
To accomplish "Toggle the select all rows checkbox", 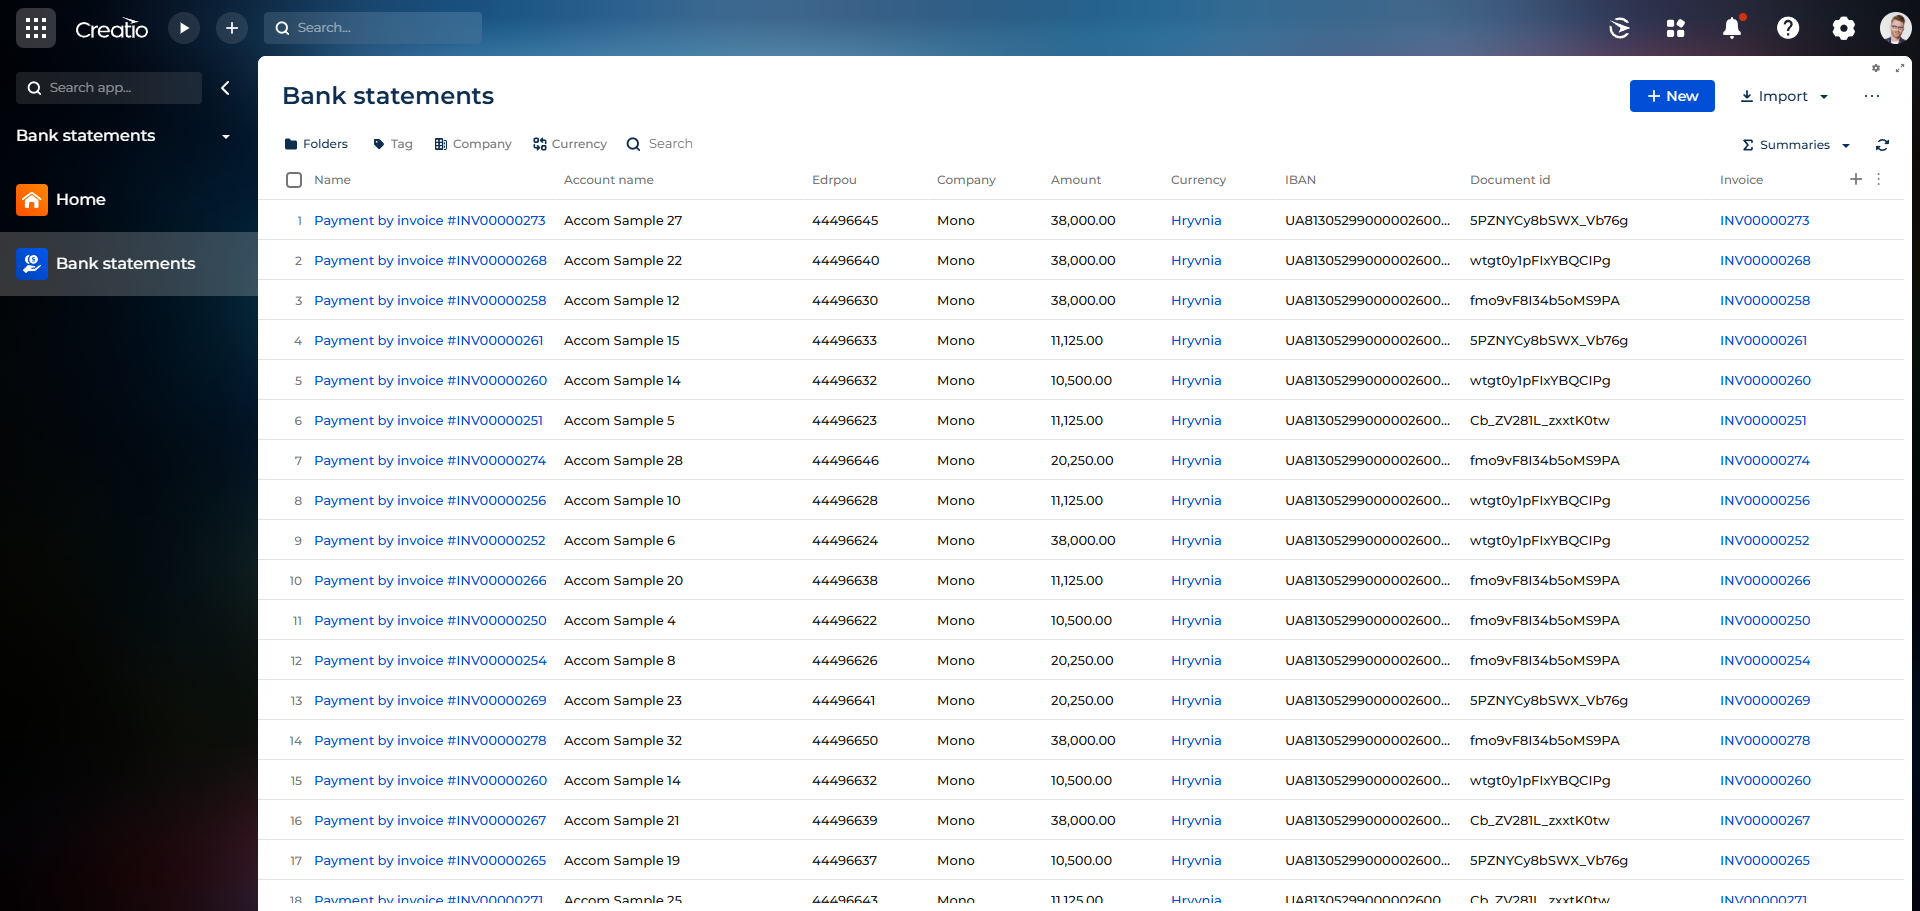I will 294,180.
